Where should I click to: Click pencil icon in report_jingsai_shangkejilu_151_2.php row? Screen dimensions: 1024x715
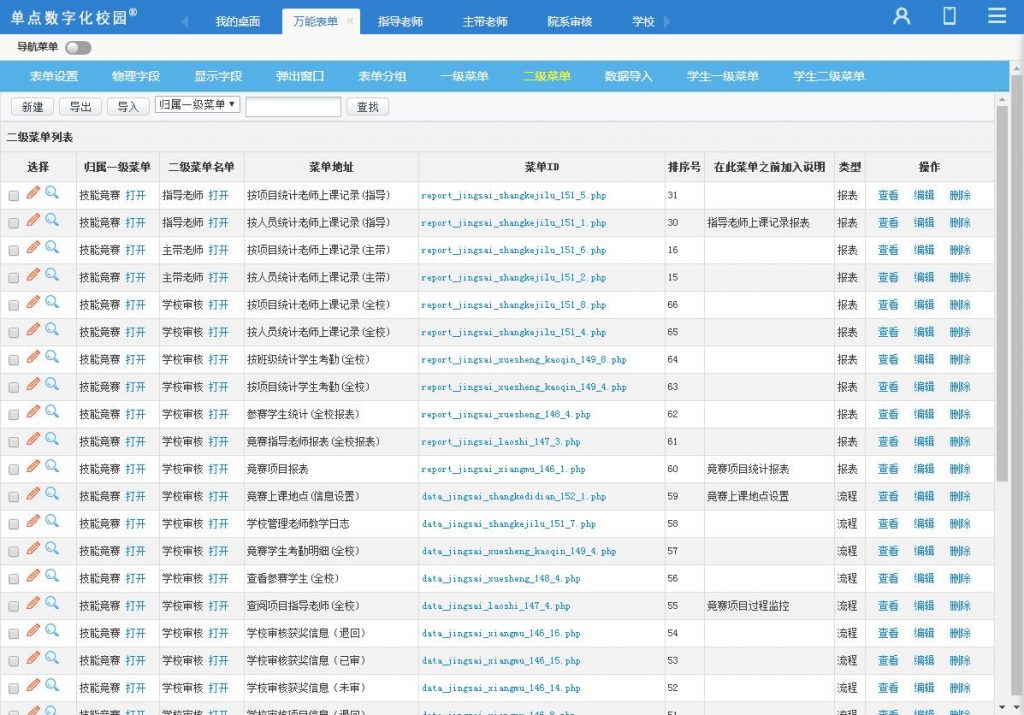[33, 275]
